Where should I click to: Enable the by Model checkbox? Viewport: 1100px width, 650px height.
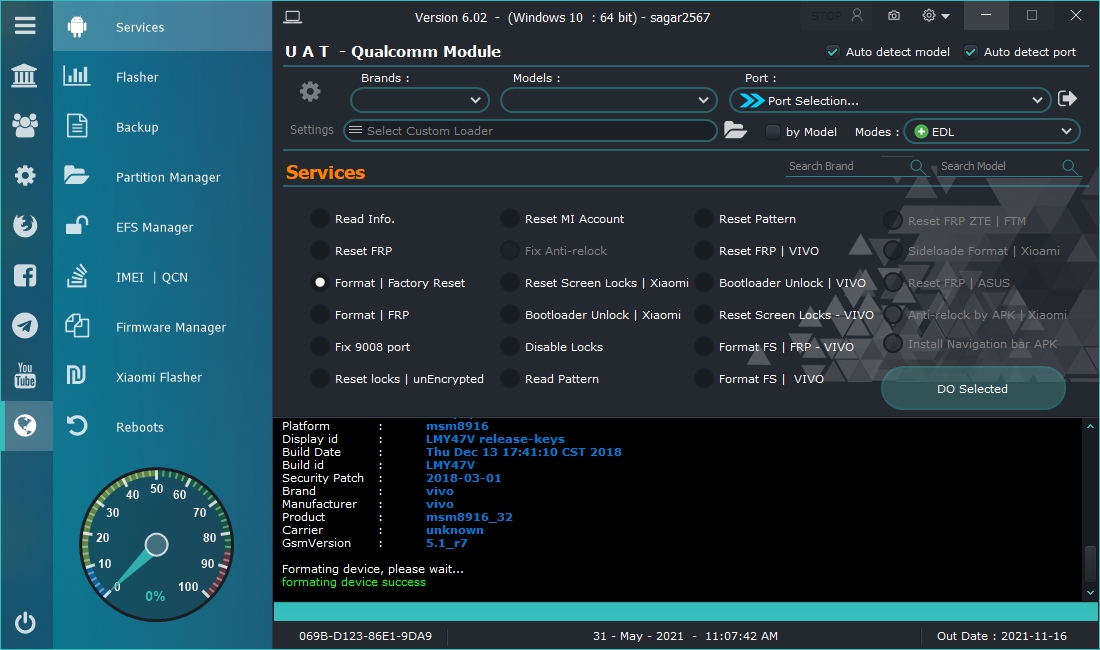click(x=772, y=132)
